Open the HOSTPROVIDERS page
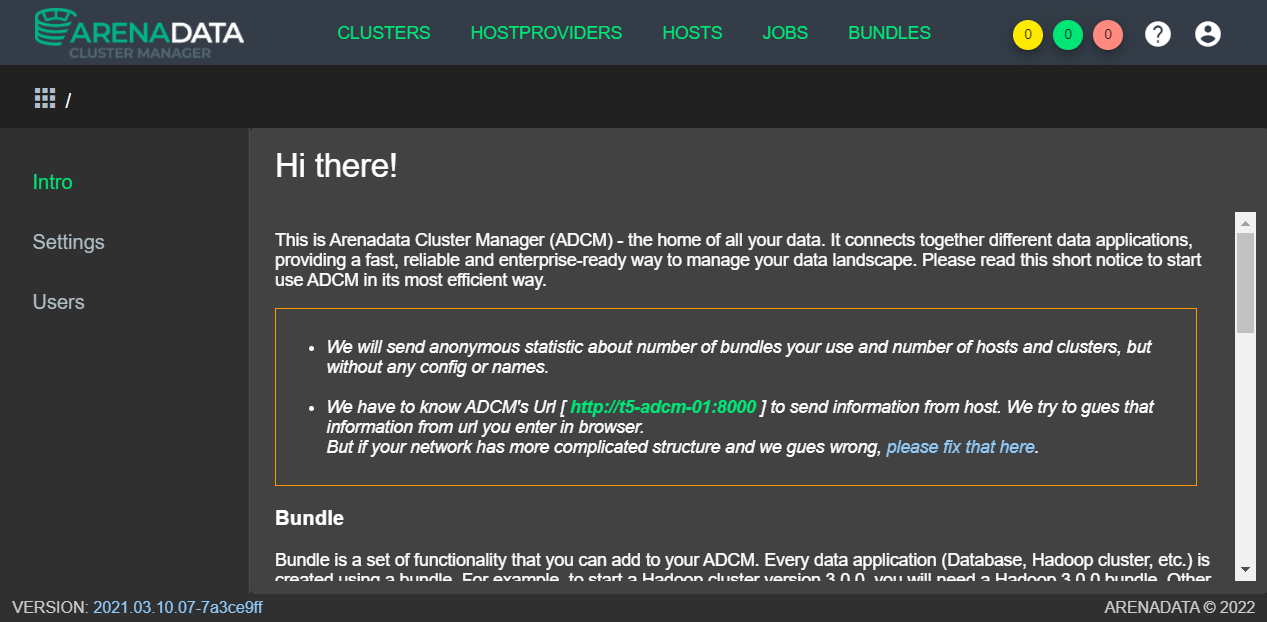Image resolution: width=1267 pixels, height=622 pixels. click(546, 32)
